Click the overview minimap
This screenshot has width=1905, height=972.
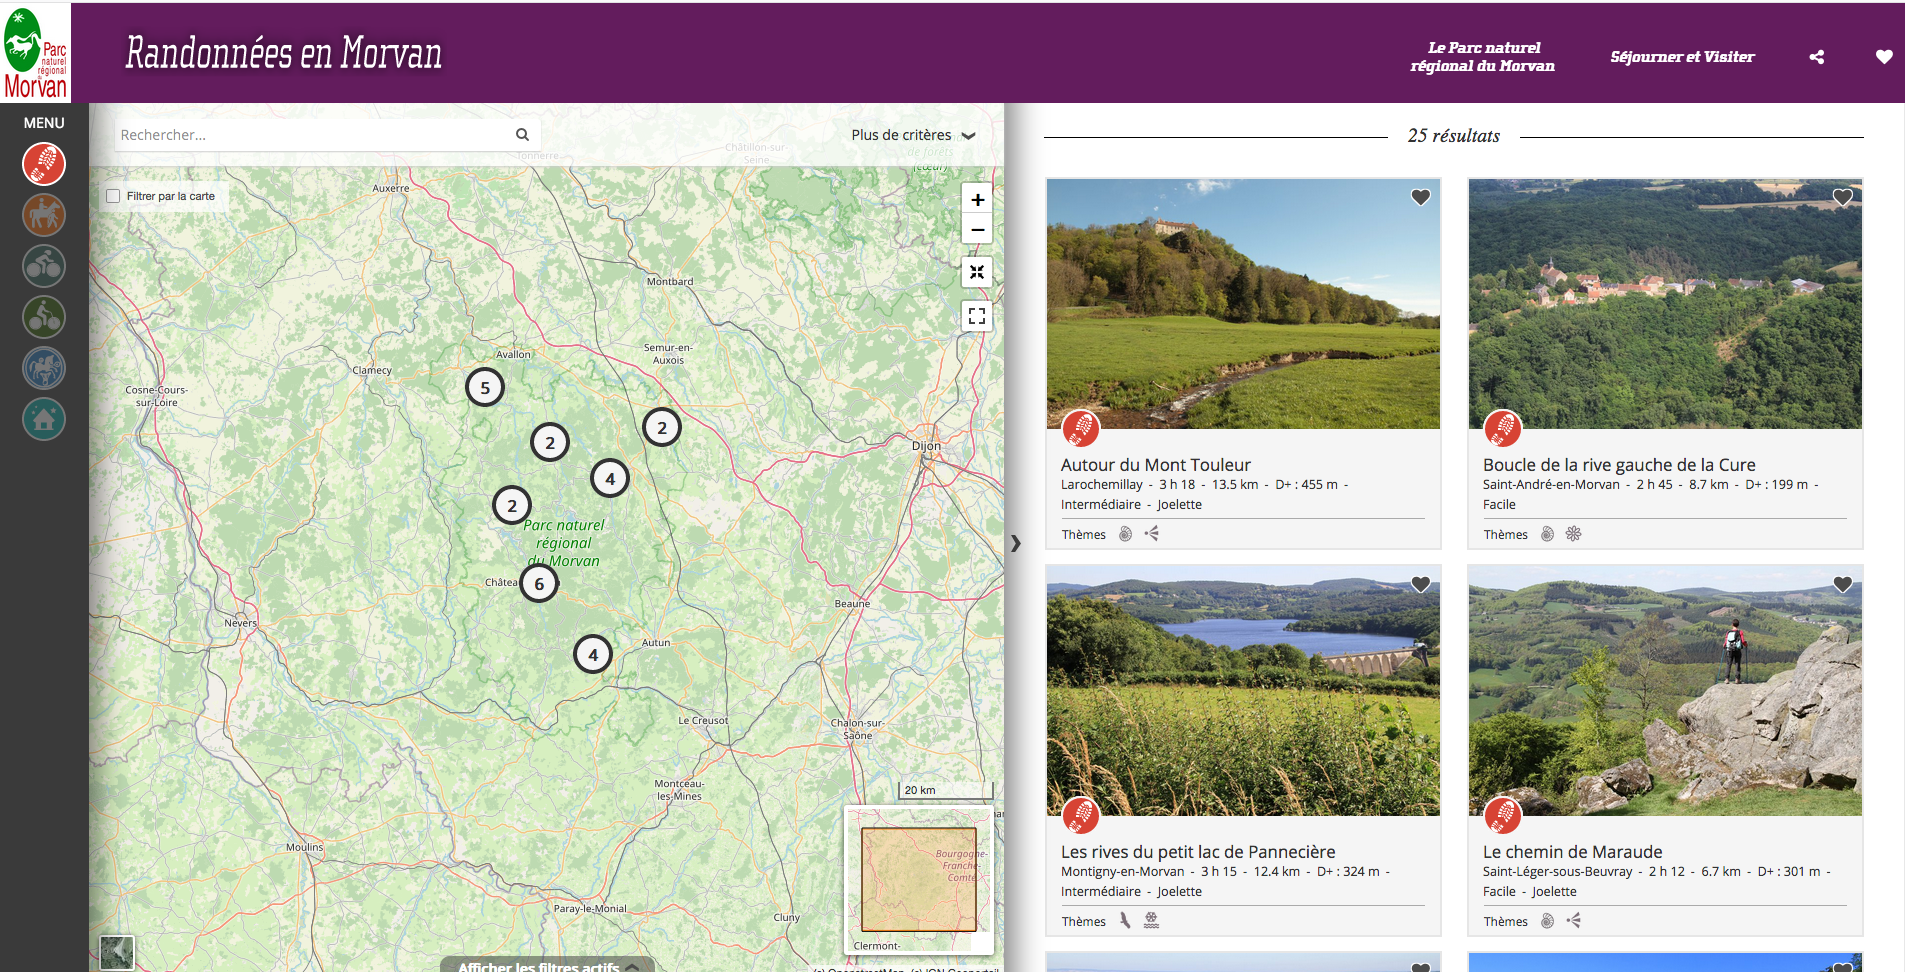point(919,880)
